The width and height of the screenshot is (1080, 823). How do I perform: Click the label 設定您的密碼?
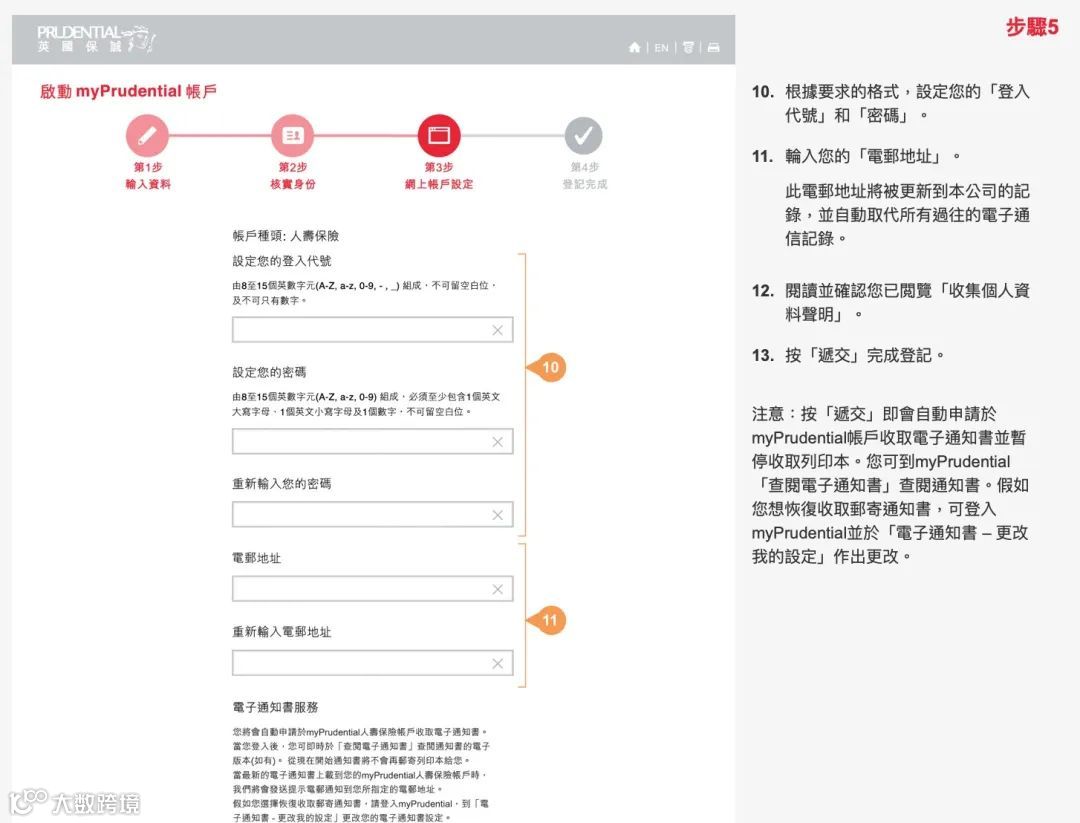click(x=269, y=372)
